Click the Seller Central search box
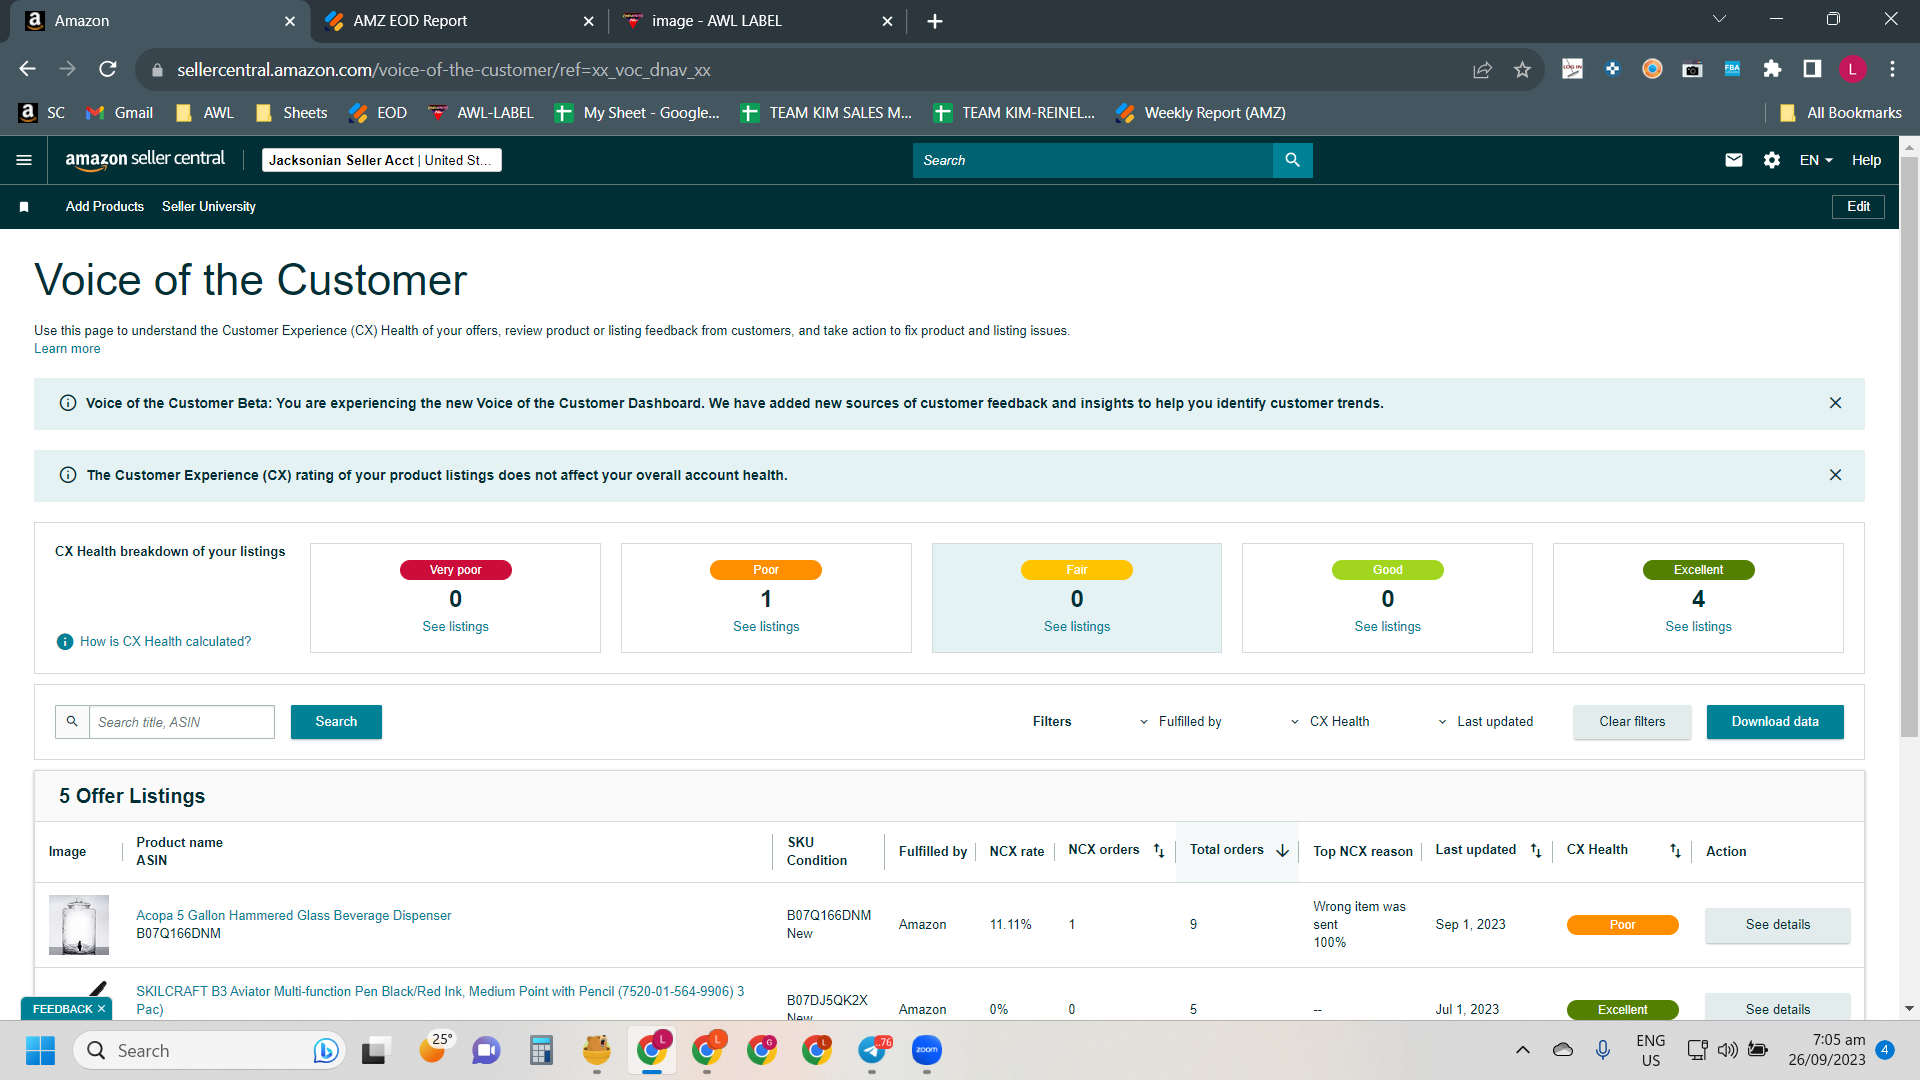The width and height of the screenshot is (1920, 1080). pyautogui.click(x=1093, y=160)
